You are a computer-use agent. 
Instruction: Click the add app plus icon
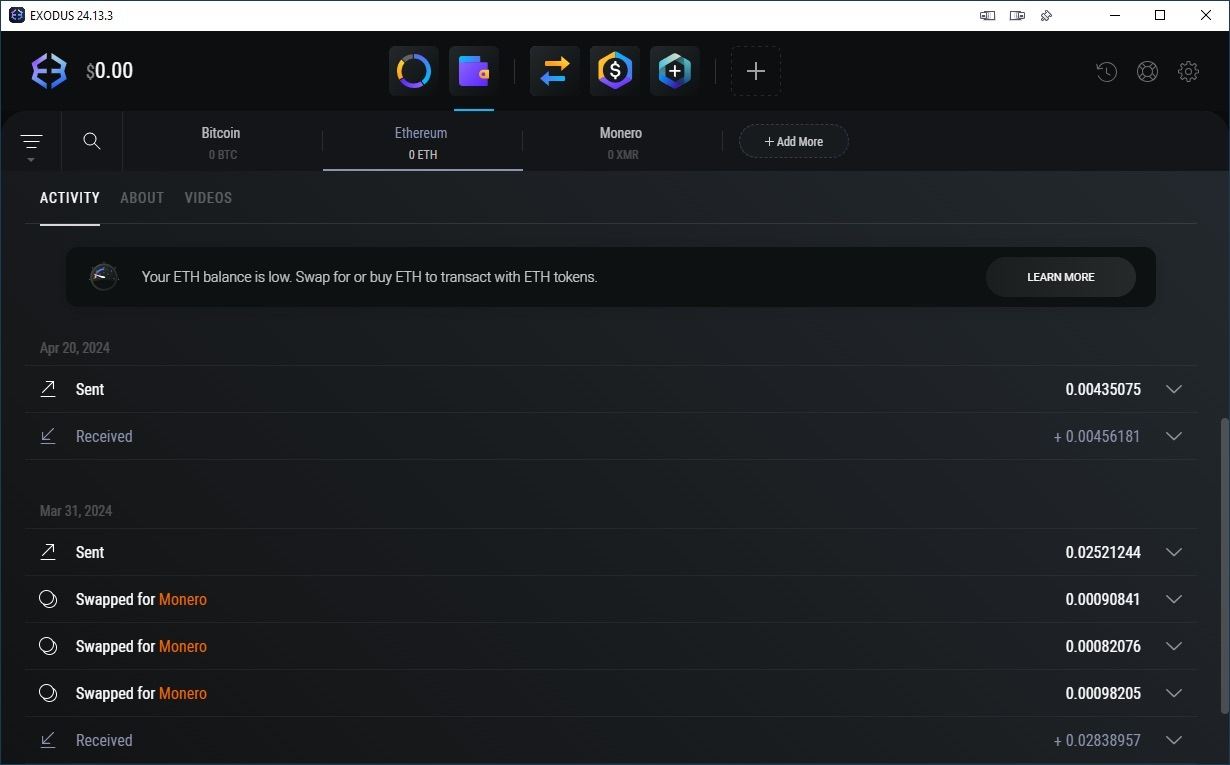point(756,71)
